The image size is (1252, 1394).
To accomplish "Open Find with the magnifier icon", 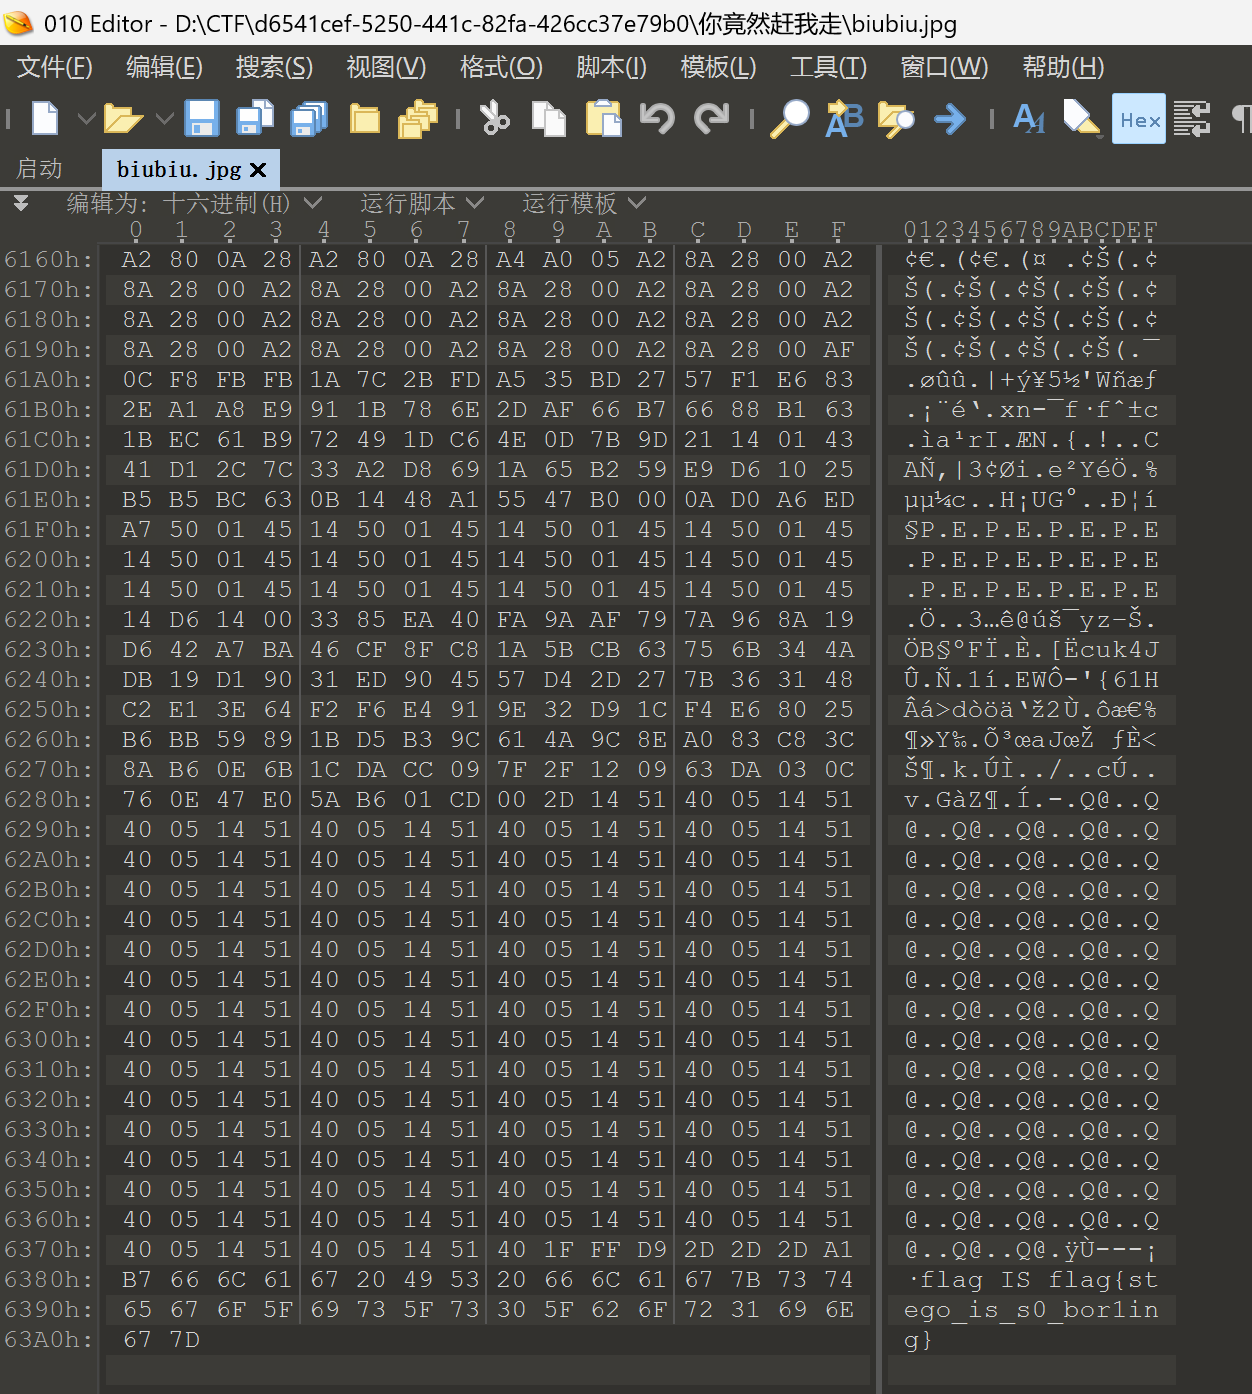I will click(790, 119).
